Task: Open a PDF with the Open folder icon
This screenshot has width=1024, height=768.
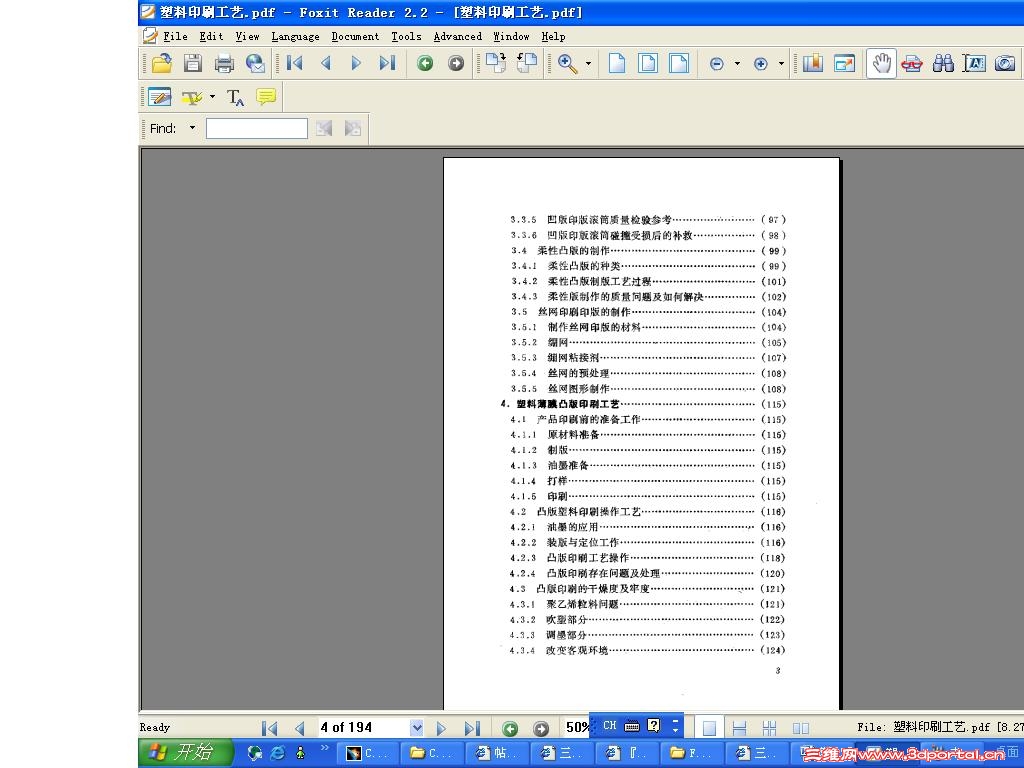Action: pos(161,63)
